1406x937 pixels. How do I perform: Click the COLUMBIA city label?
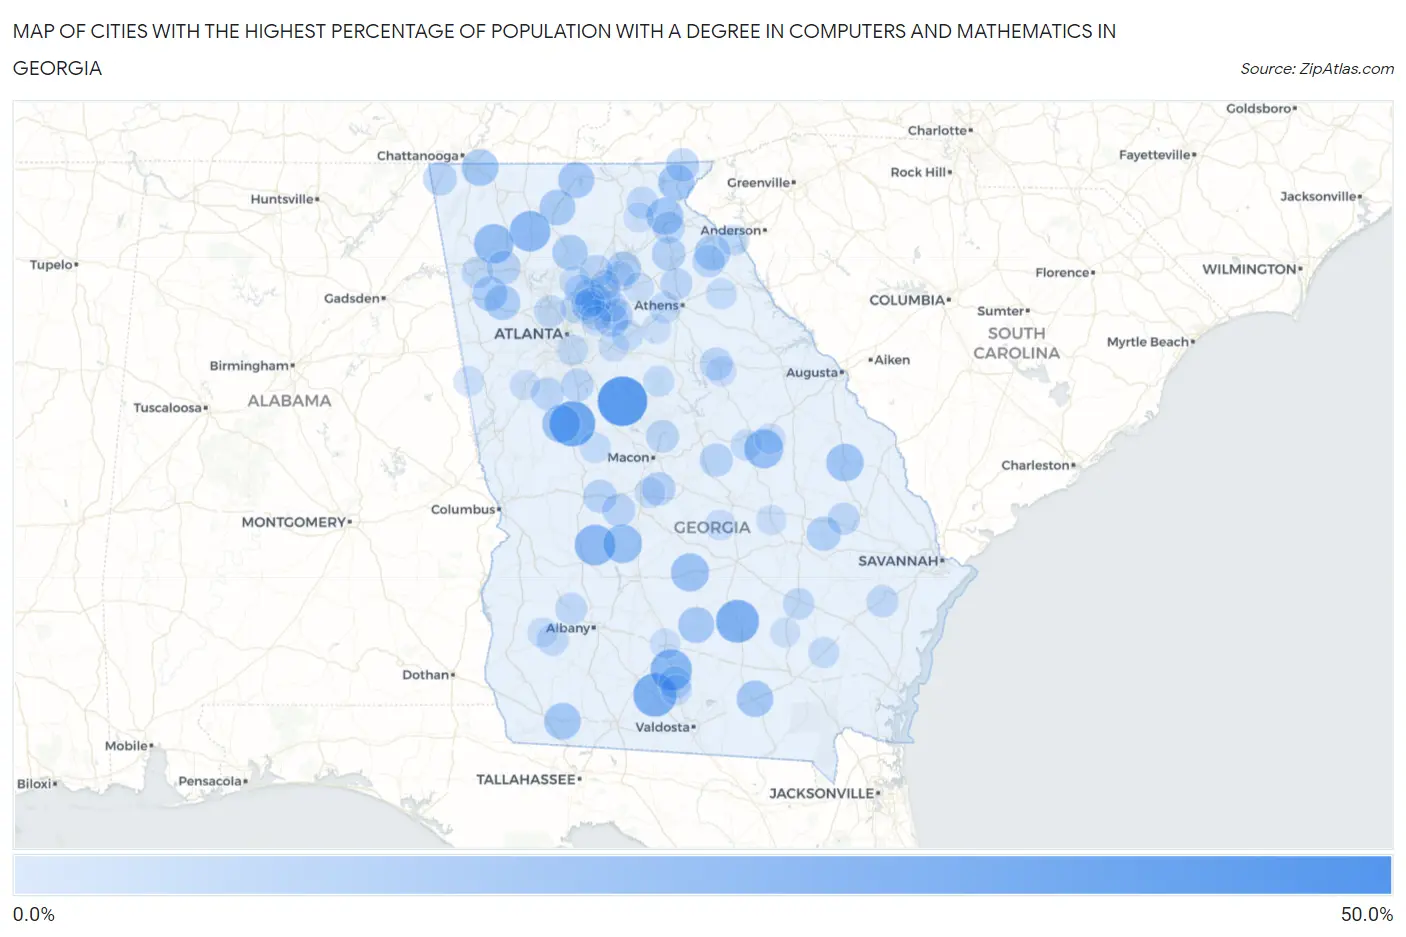pos(907,301)
